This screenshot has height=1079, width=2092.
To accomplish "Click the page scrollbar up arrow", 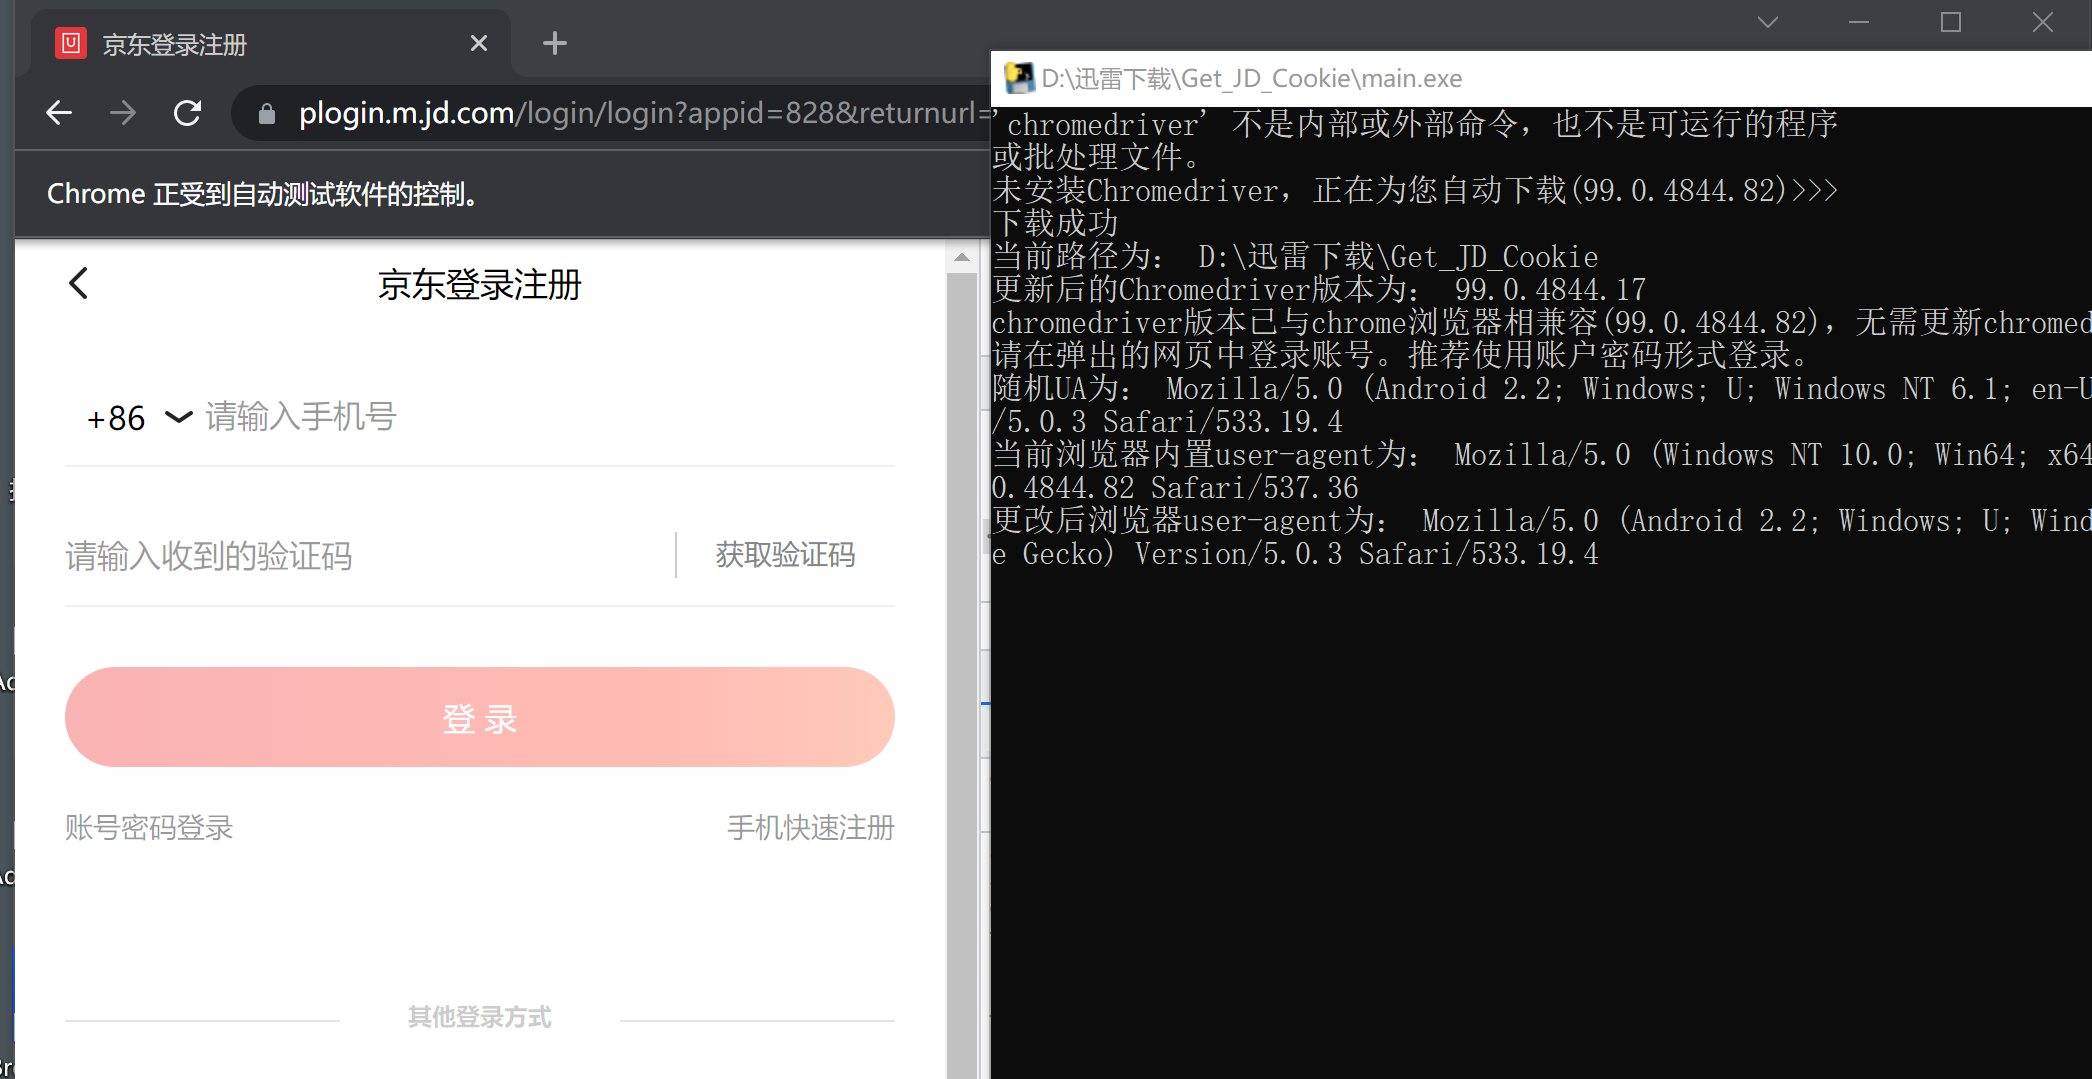I will (x=961, y=257).
